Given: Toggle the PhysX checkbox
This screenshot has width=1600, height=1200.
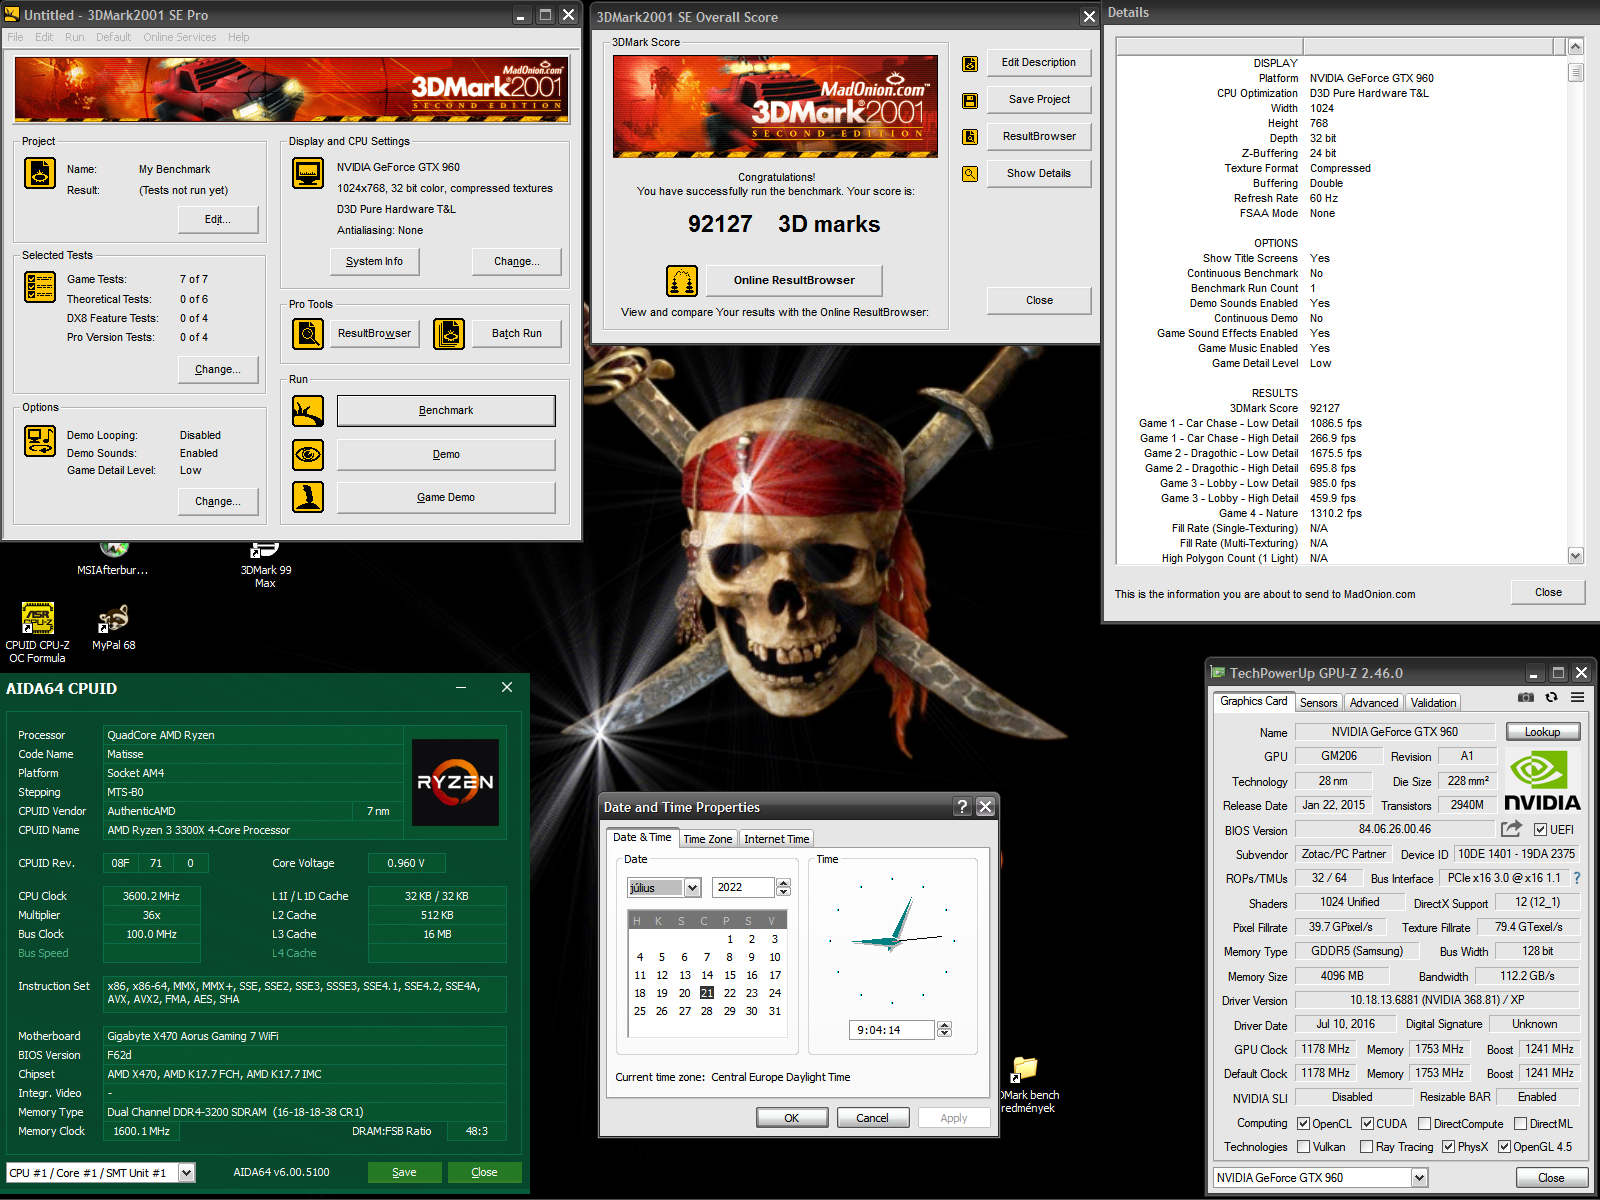Looking at the screenshot, I should [1448, 1147].
